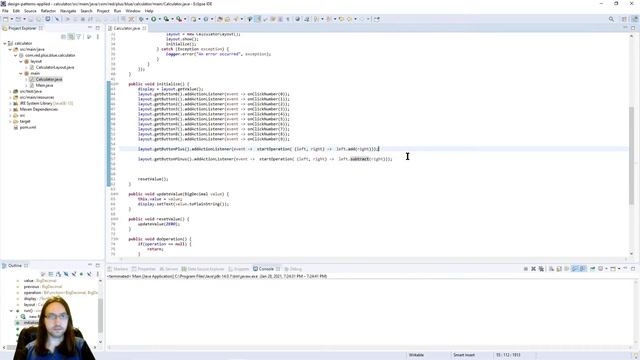
Task: Expand the target folder
Action: (10, 121)
